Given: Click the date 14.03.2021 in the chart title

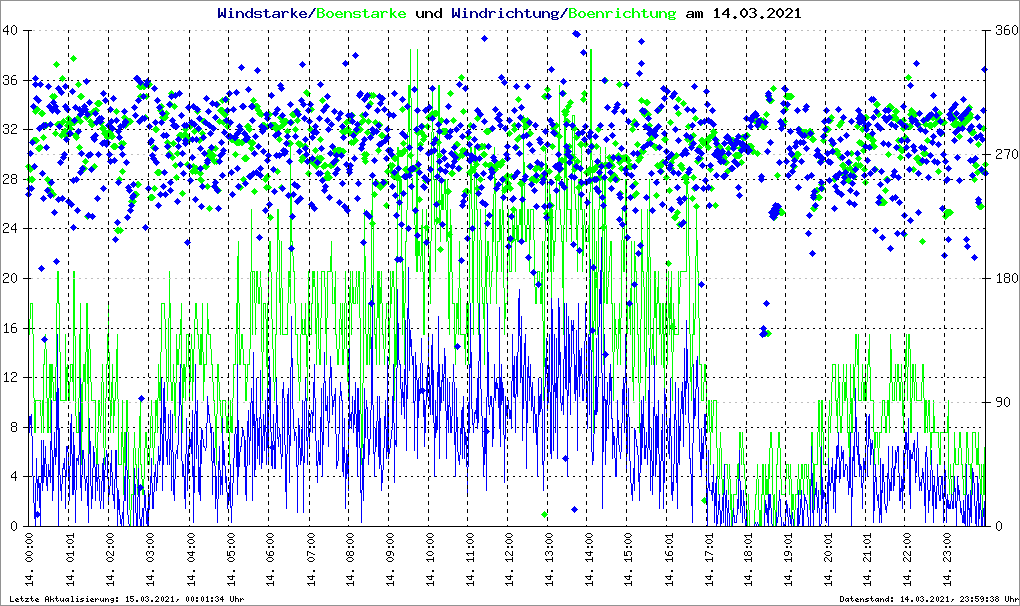Looking at the screenshot, I should (750, 14).
